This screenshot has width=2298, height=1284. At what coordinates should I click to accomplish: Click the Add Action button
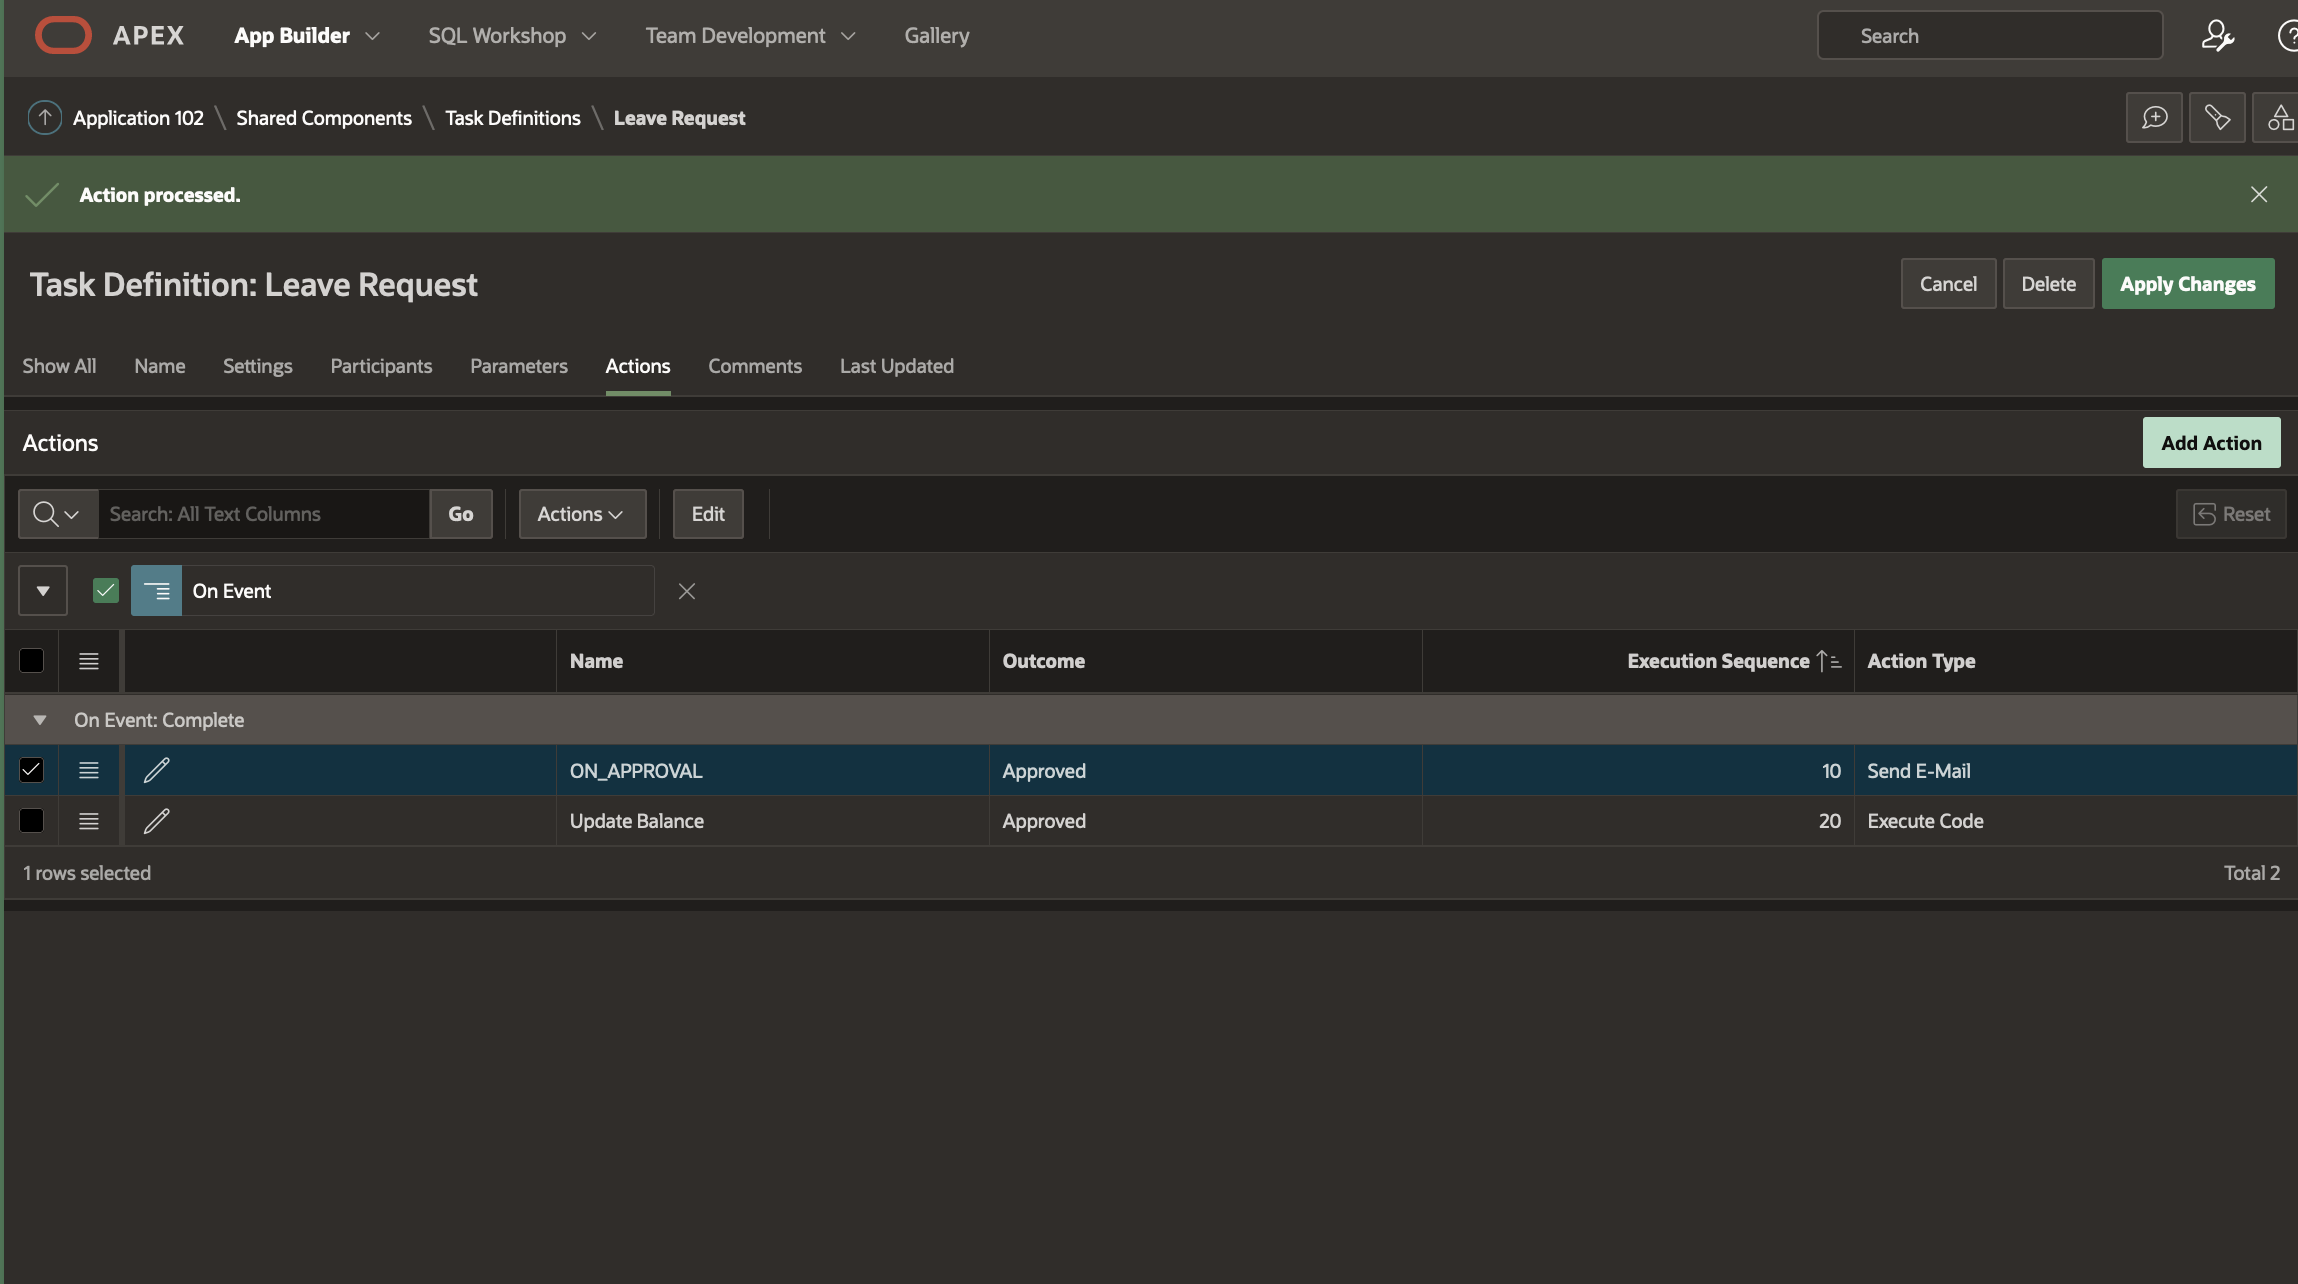coord(2210,443)
